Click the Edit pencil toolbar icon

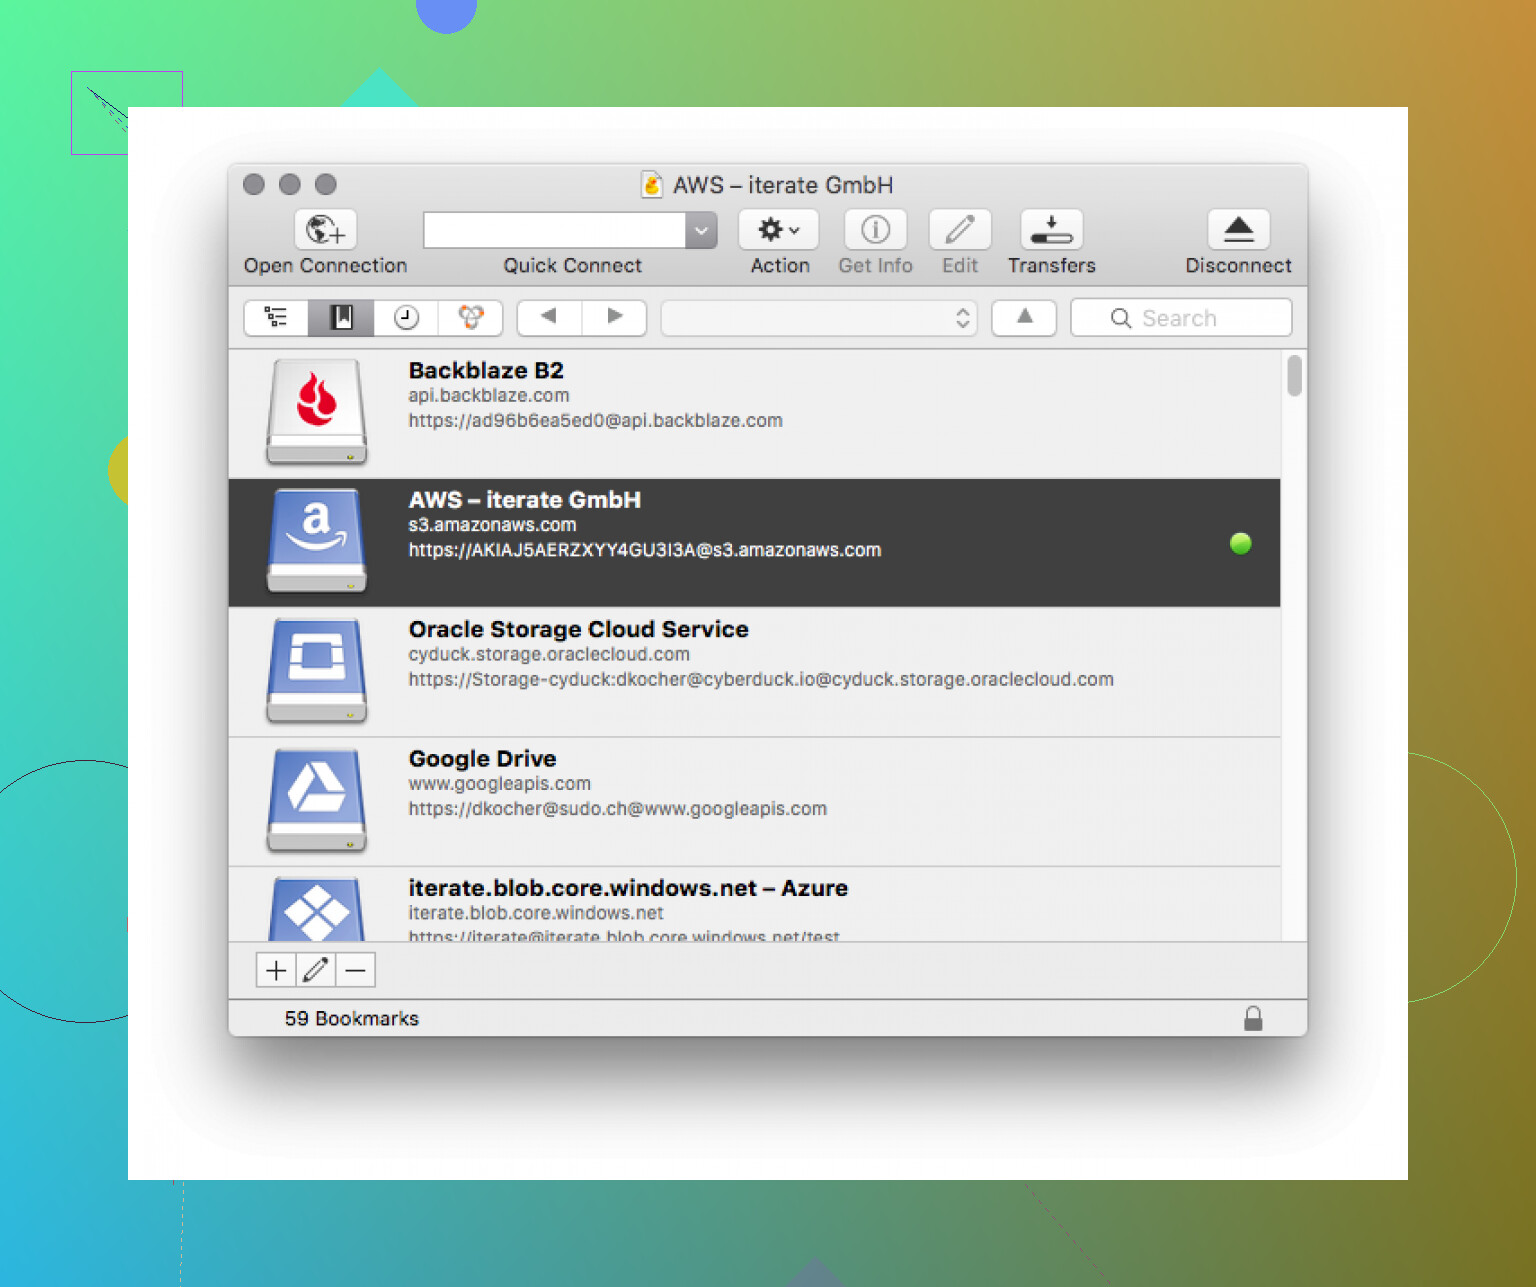point(959,230)
